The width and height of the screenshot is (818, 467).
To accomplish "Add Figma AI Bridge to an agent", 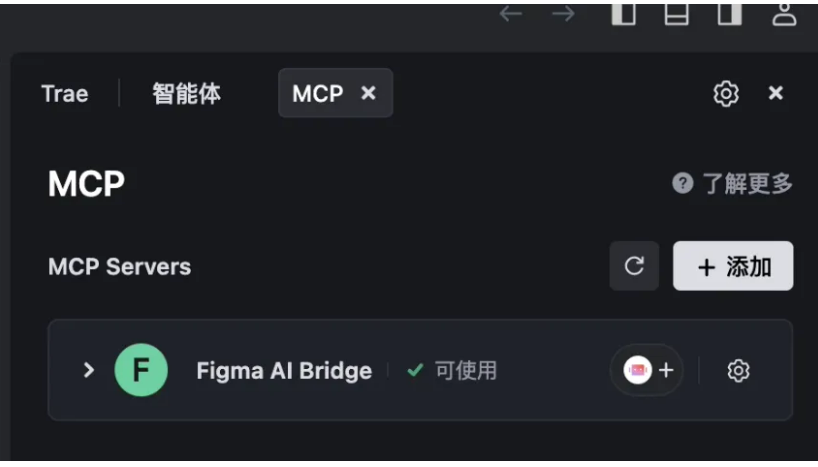I will tap(647, 370).
